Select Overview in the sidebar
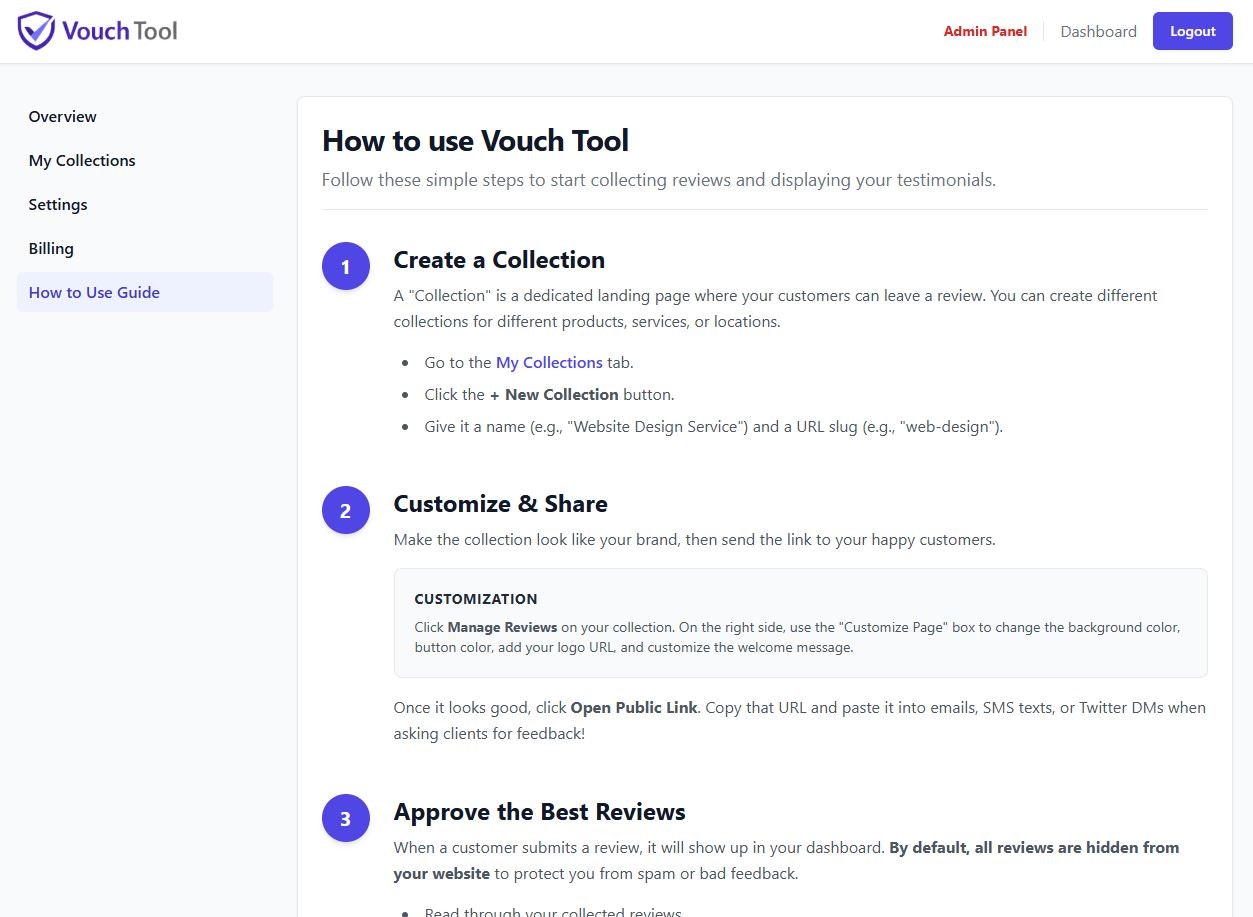Image resolution: width=1253 pixels, height=917 pixels. point(62,116)
